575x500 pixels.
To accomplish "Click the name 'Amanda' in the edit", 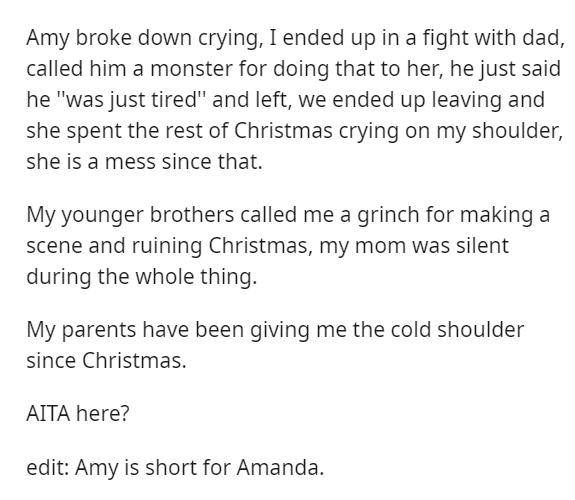I will [278, 467].
